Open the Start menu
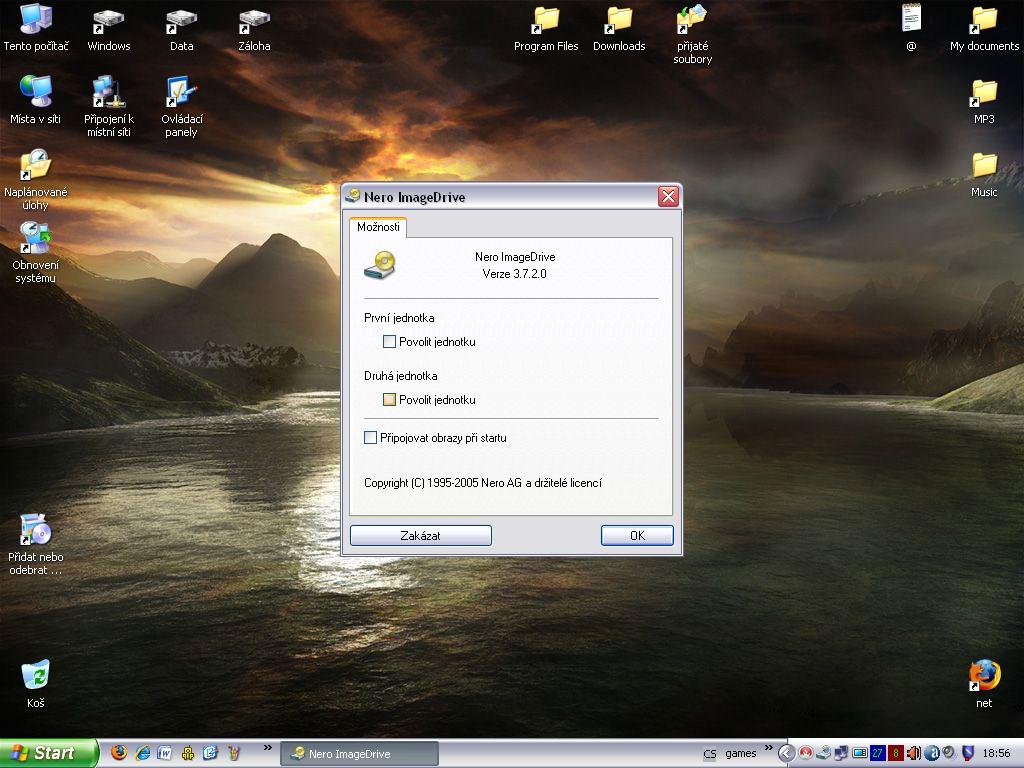 pos(48,753)
